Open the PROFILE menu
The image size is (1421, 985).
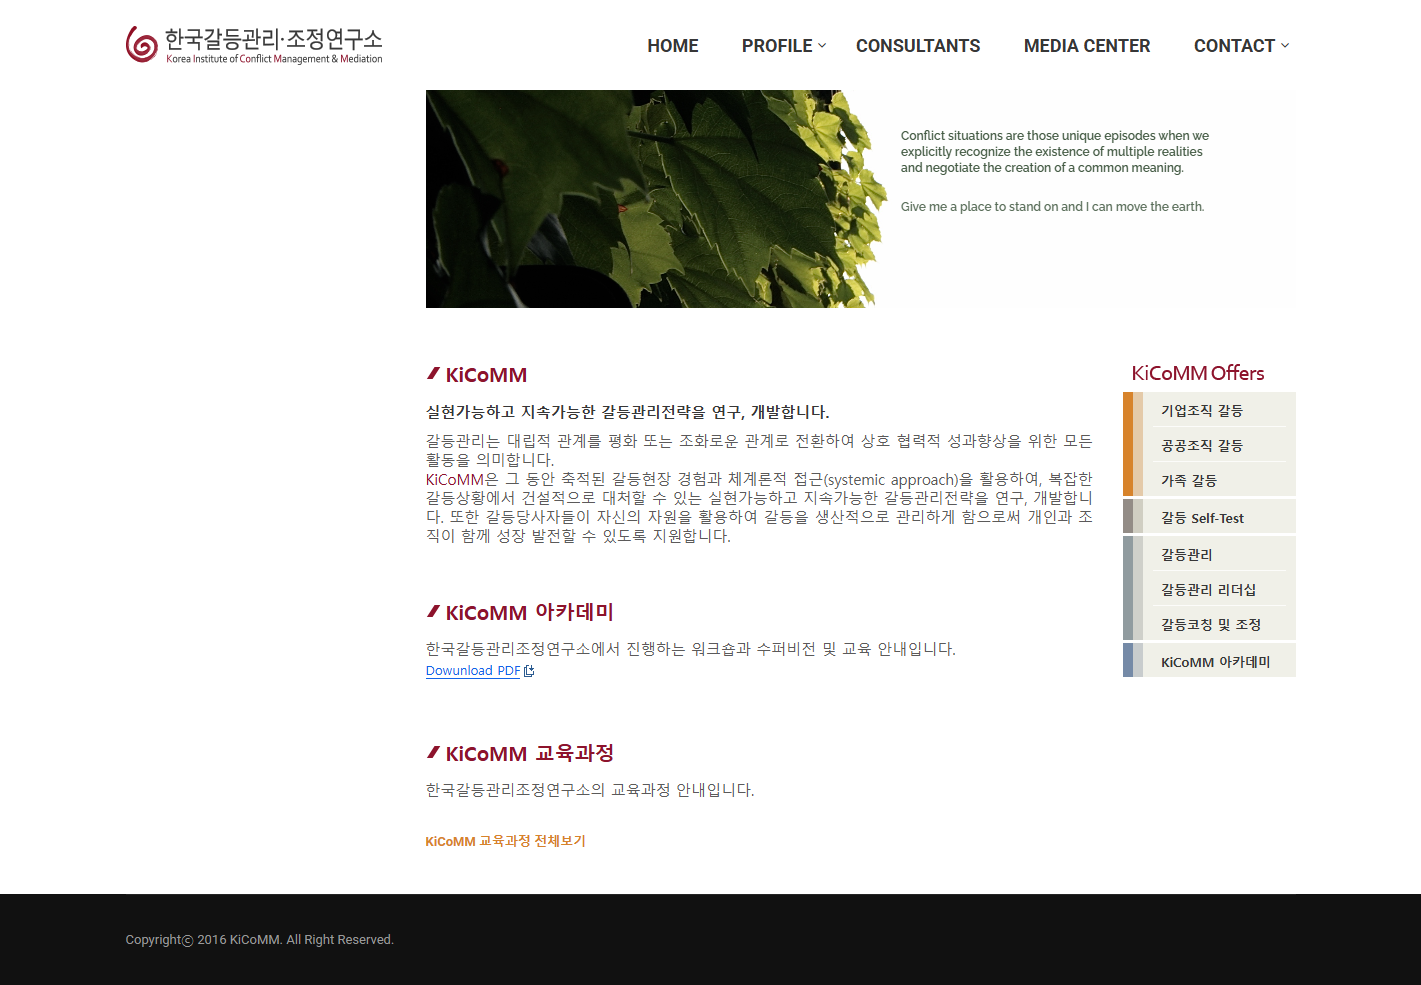tap(777, 46)
